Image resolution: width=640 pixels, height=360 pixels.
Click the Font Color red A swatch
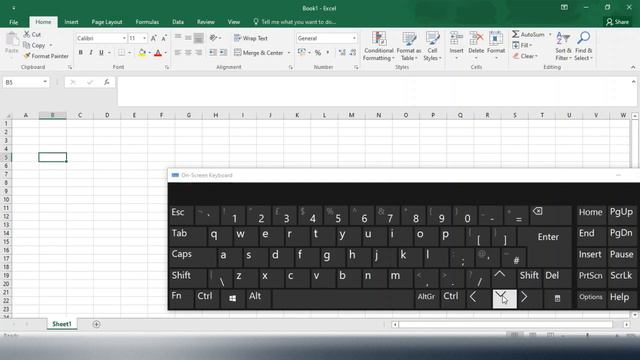pos(158,53)
